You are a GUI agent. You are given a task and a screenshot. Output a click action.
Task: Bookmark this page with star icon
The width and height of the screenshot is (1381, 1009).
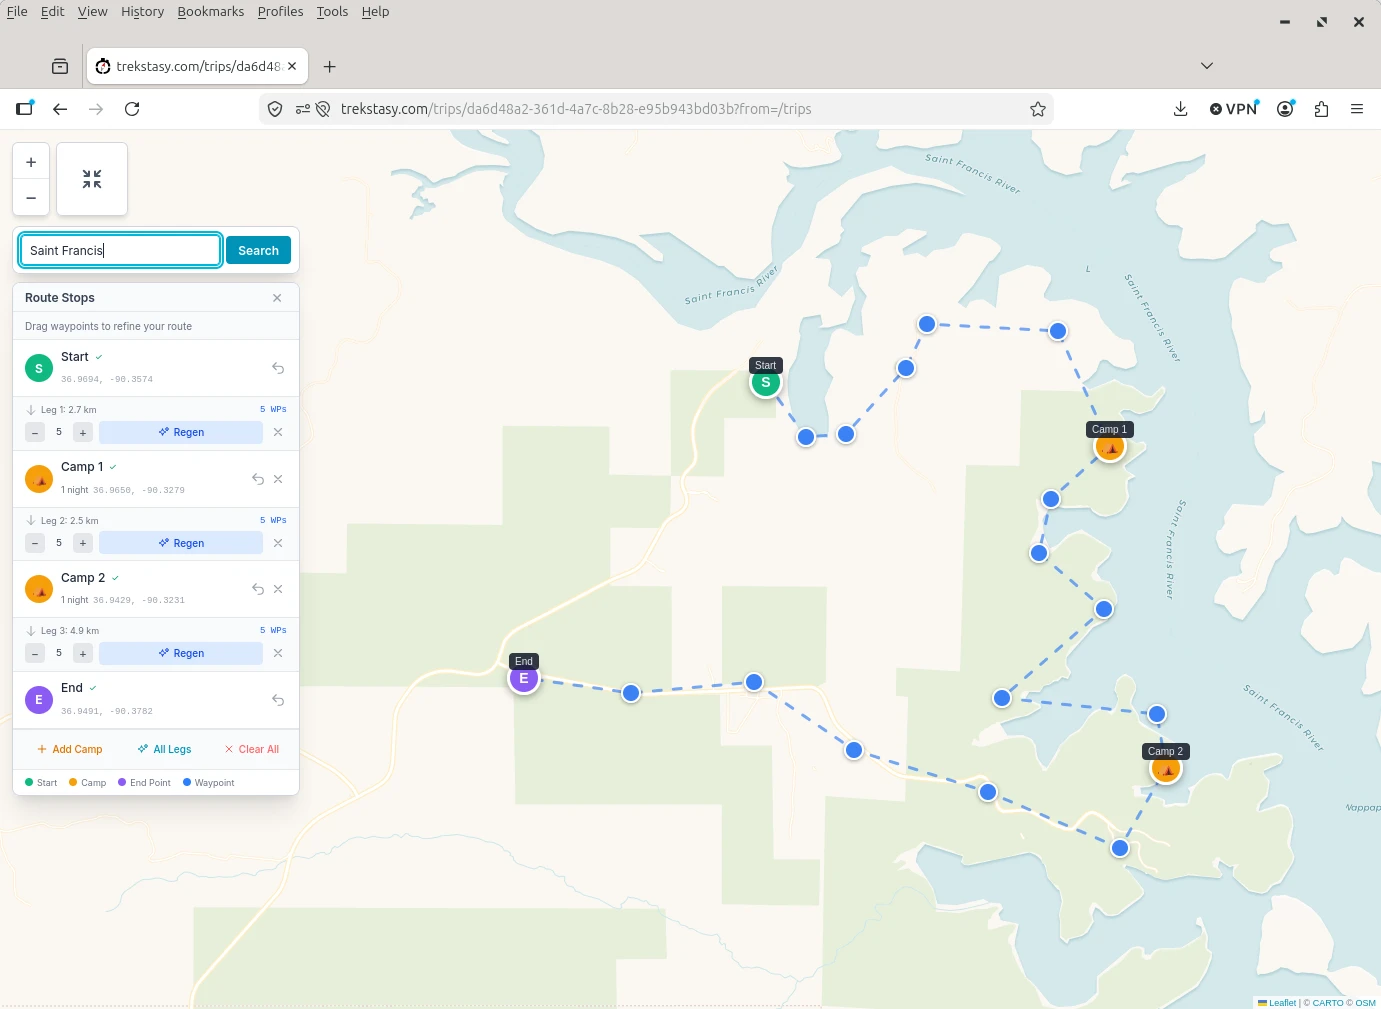click(x=1038, y=109)
